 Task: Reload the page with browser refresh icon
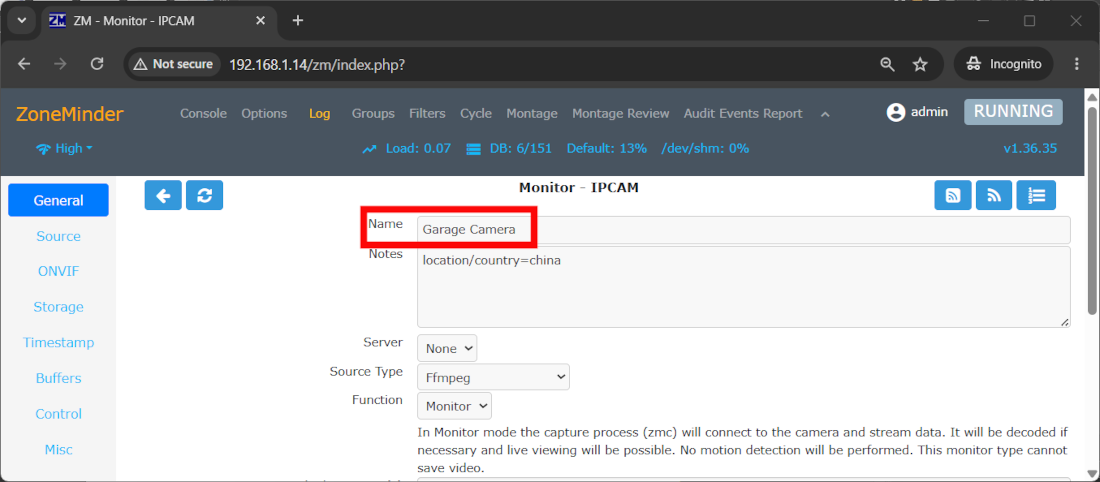click(x=98, y=64)
